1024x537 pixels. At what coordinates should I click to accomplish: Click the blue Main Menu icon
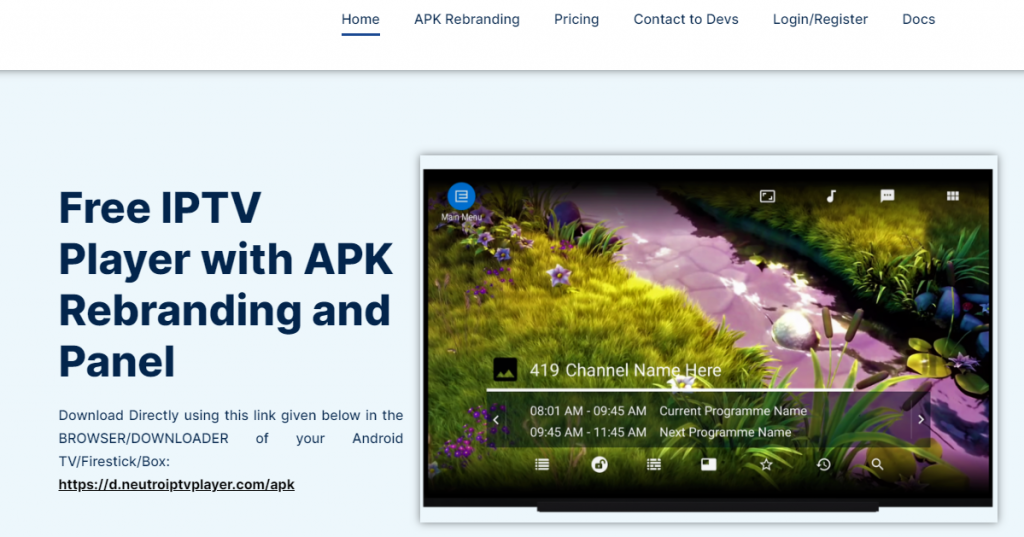point(461,196)
